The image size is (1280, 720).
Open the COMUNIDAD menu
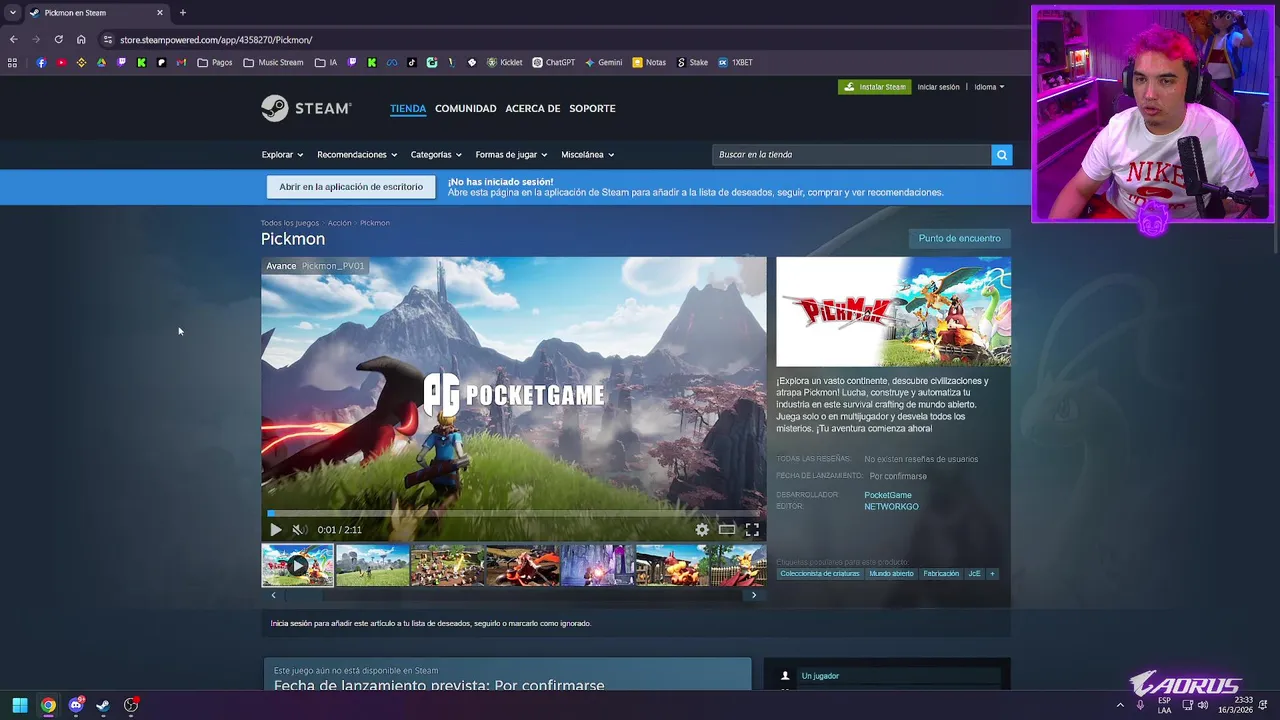click(466, 108)
